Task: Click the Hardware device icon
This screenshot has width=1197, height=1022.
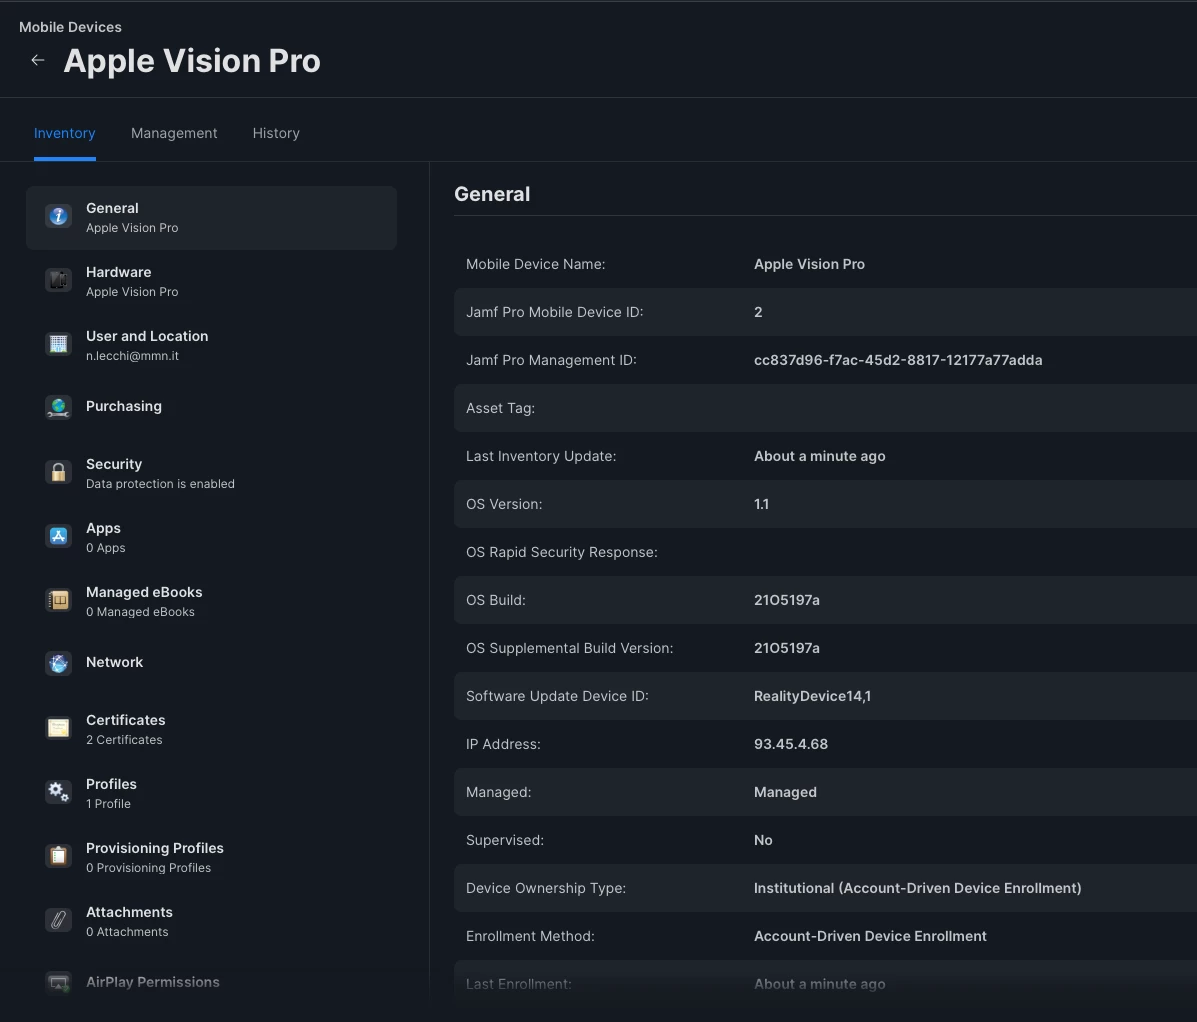Action: (59, 280)
